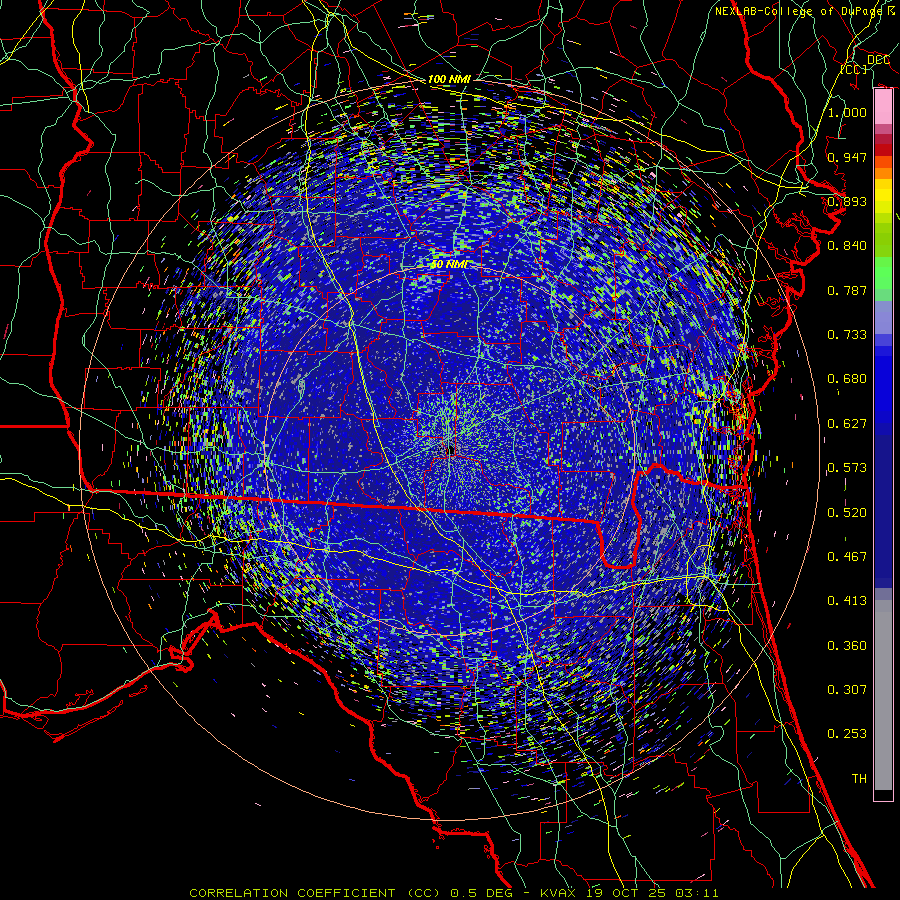Click the radar site center point
Image resolution: width=900 pixels, height=900 pixels.
pos(451,449)
